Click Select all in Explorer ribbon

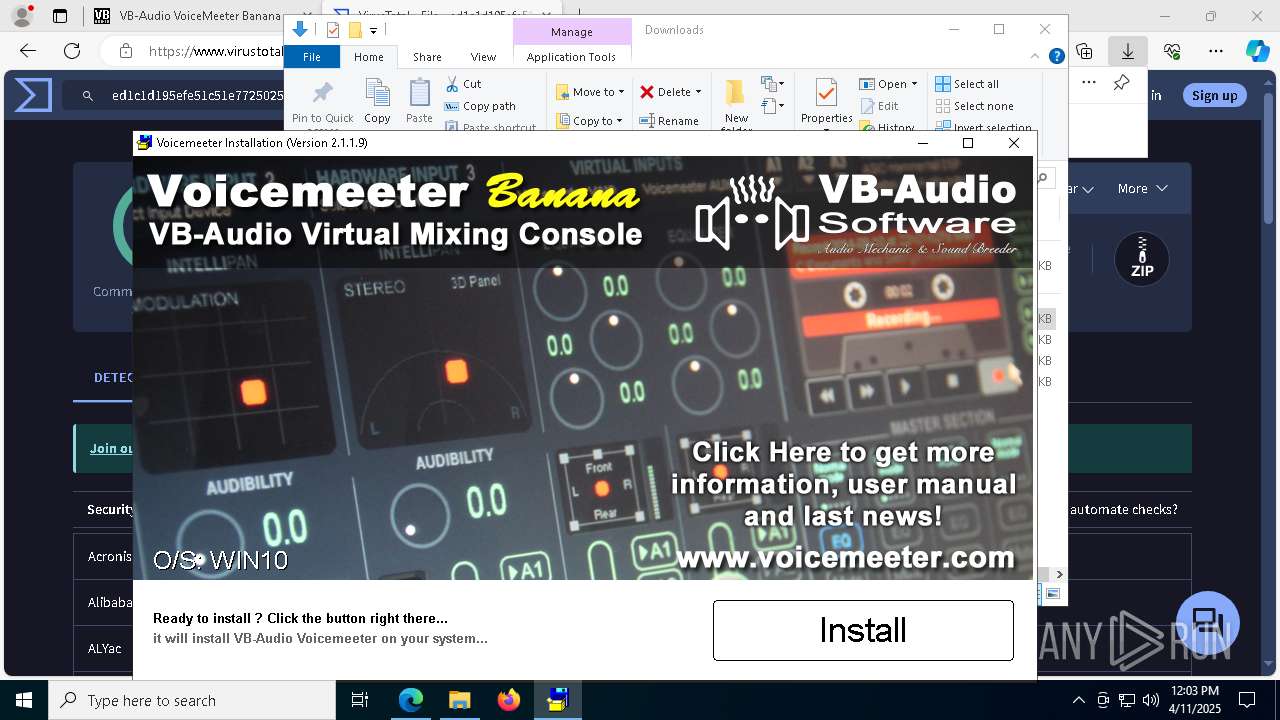point(967,84)
